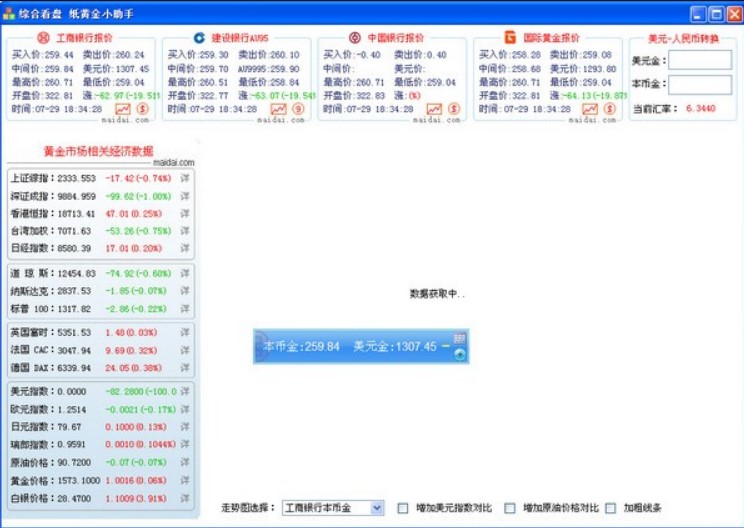Open details for 纳斯达克 row
The height and width of the screenshot is (528, 744).
pyautogui.click(x=185, y=291)
